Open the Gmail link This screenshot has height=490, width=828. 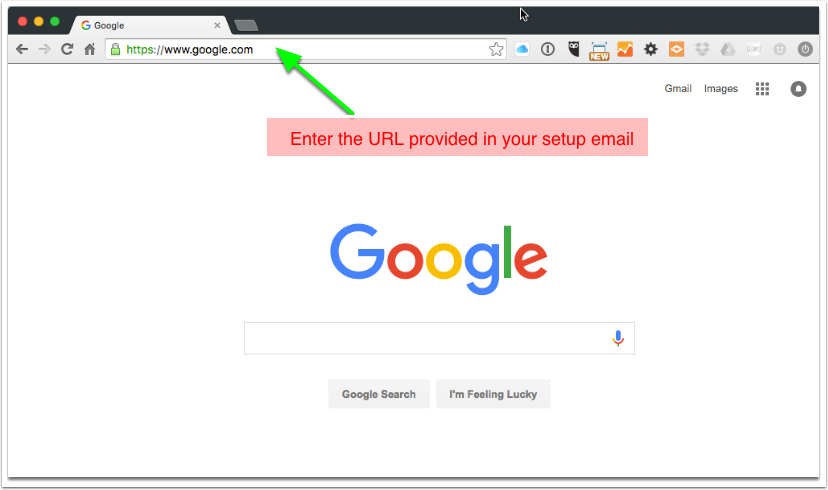(678, 88)
